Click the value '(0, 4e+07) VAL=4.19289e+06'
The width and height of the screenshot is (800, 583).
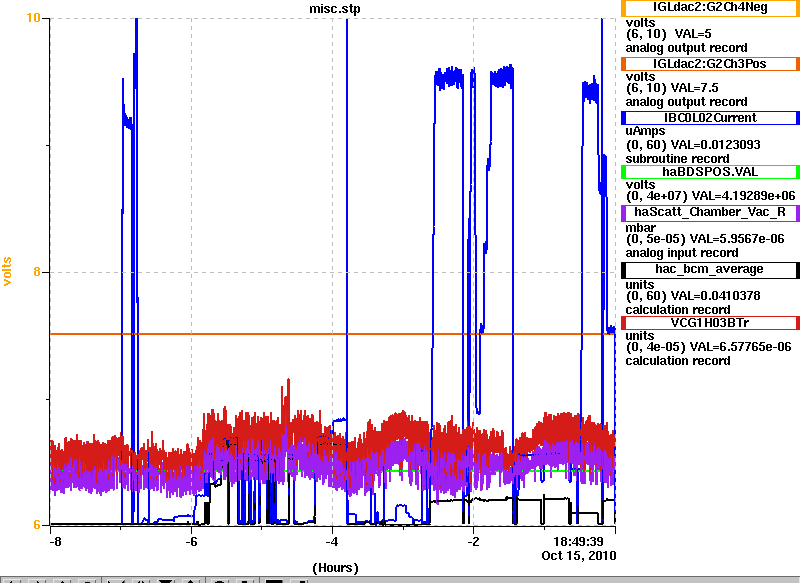click(710, 196)
